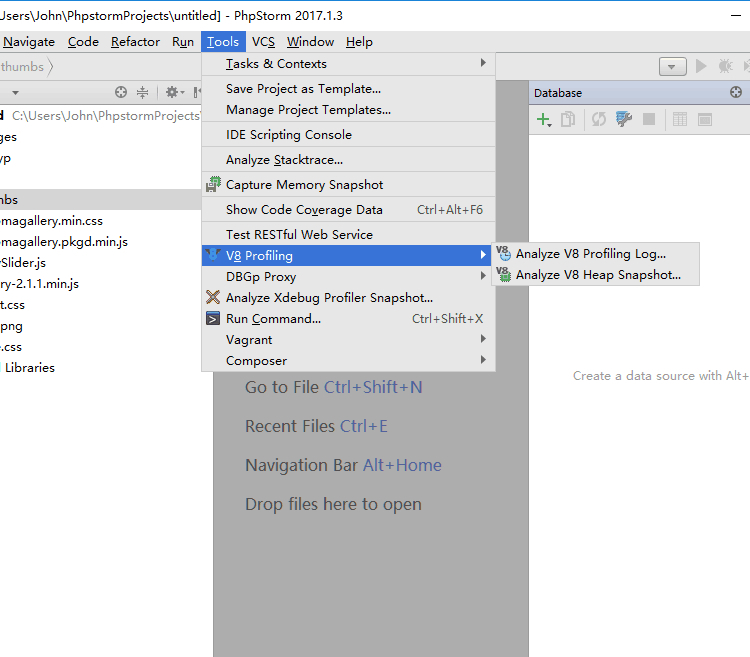Choose Save Project as Template
The height and width of the screenshot is (657, 750).
(x=348, y=89)
